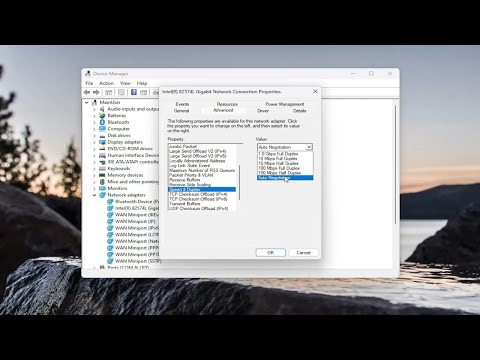480x360 pixels.
Task: Expand the Disk drives node chevron
Action: 94,136
